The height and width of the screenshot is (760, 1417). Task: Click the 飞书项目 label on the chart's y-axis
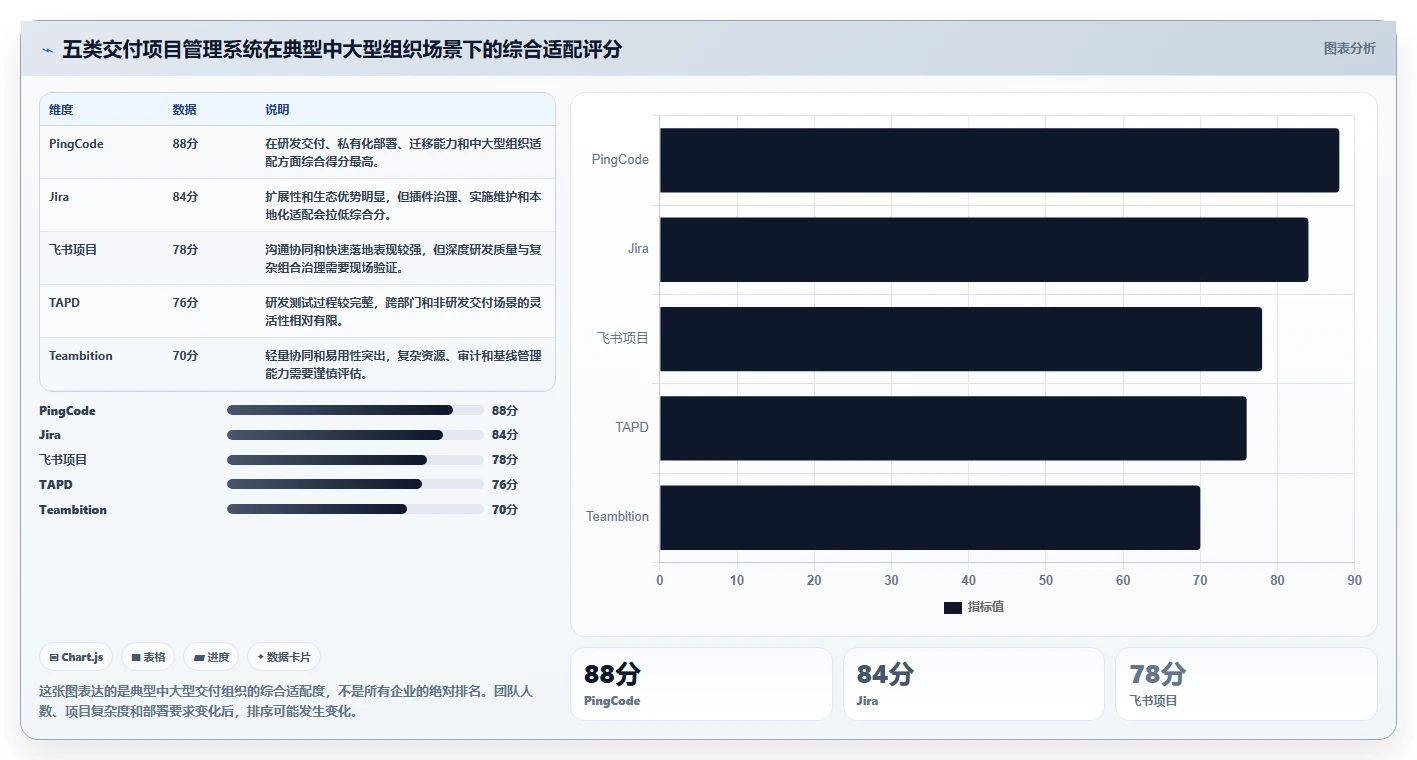click(623, 339)
